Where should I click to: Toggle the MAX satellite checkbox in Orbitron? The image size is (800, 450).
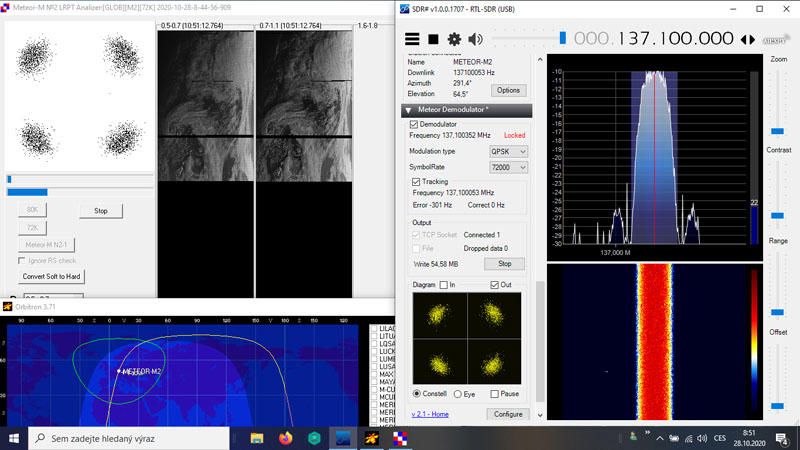pos(374,374)
